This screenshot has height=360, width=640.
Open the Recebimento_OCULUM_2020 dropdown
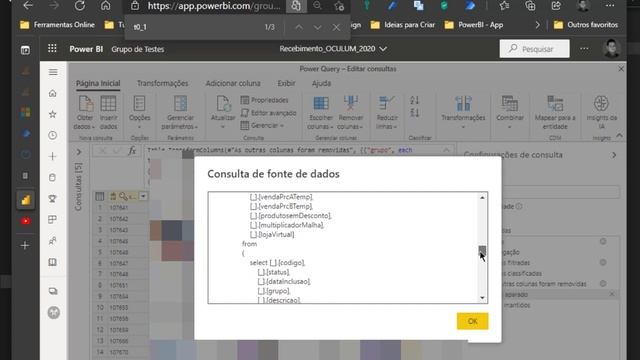pyautogui.click(x=333, y=49)
